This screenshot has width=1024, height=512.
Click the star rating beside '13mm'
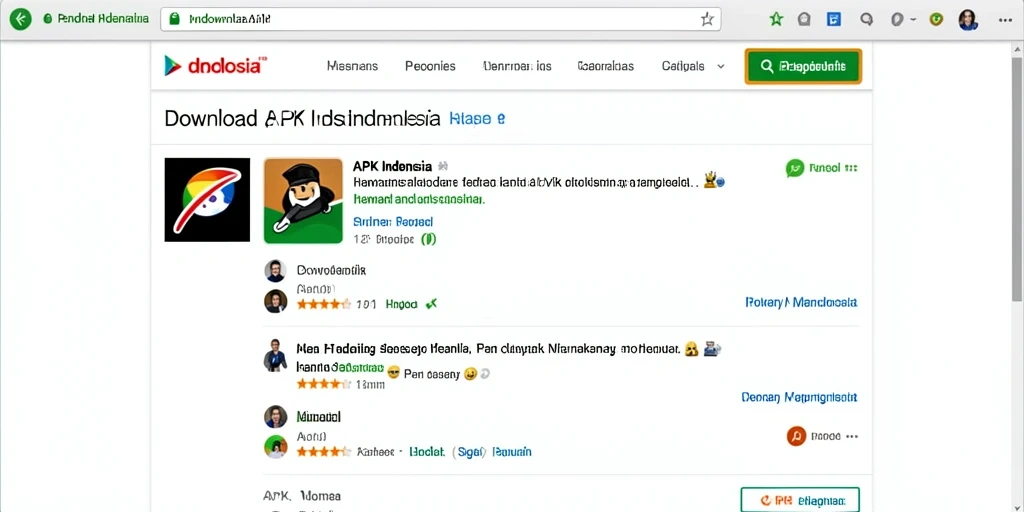[323, 383]
